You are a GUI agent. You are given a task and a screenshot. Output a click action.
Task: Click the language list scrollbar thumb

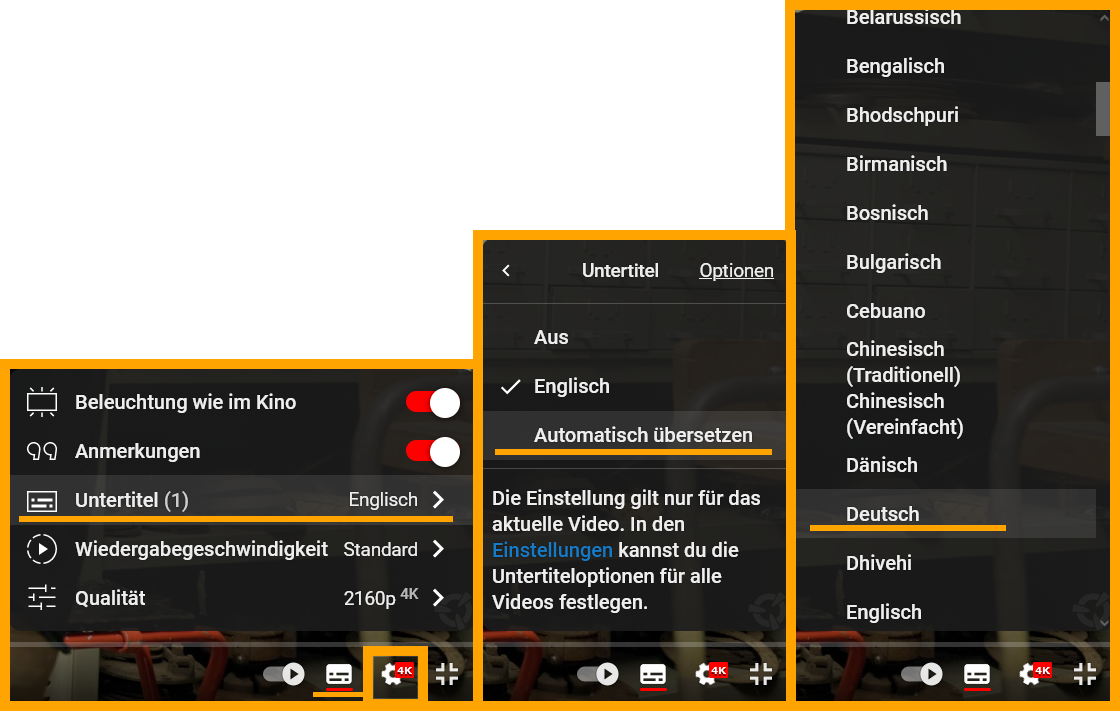pyautogui.click(x=1103, y=109)
